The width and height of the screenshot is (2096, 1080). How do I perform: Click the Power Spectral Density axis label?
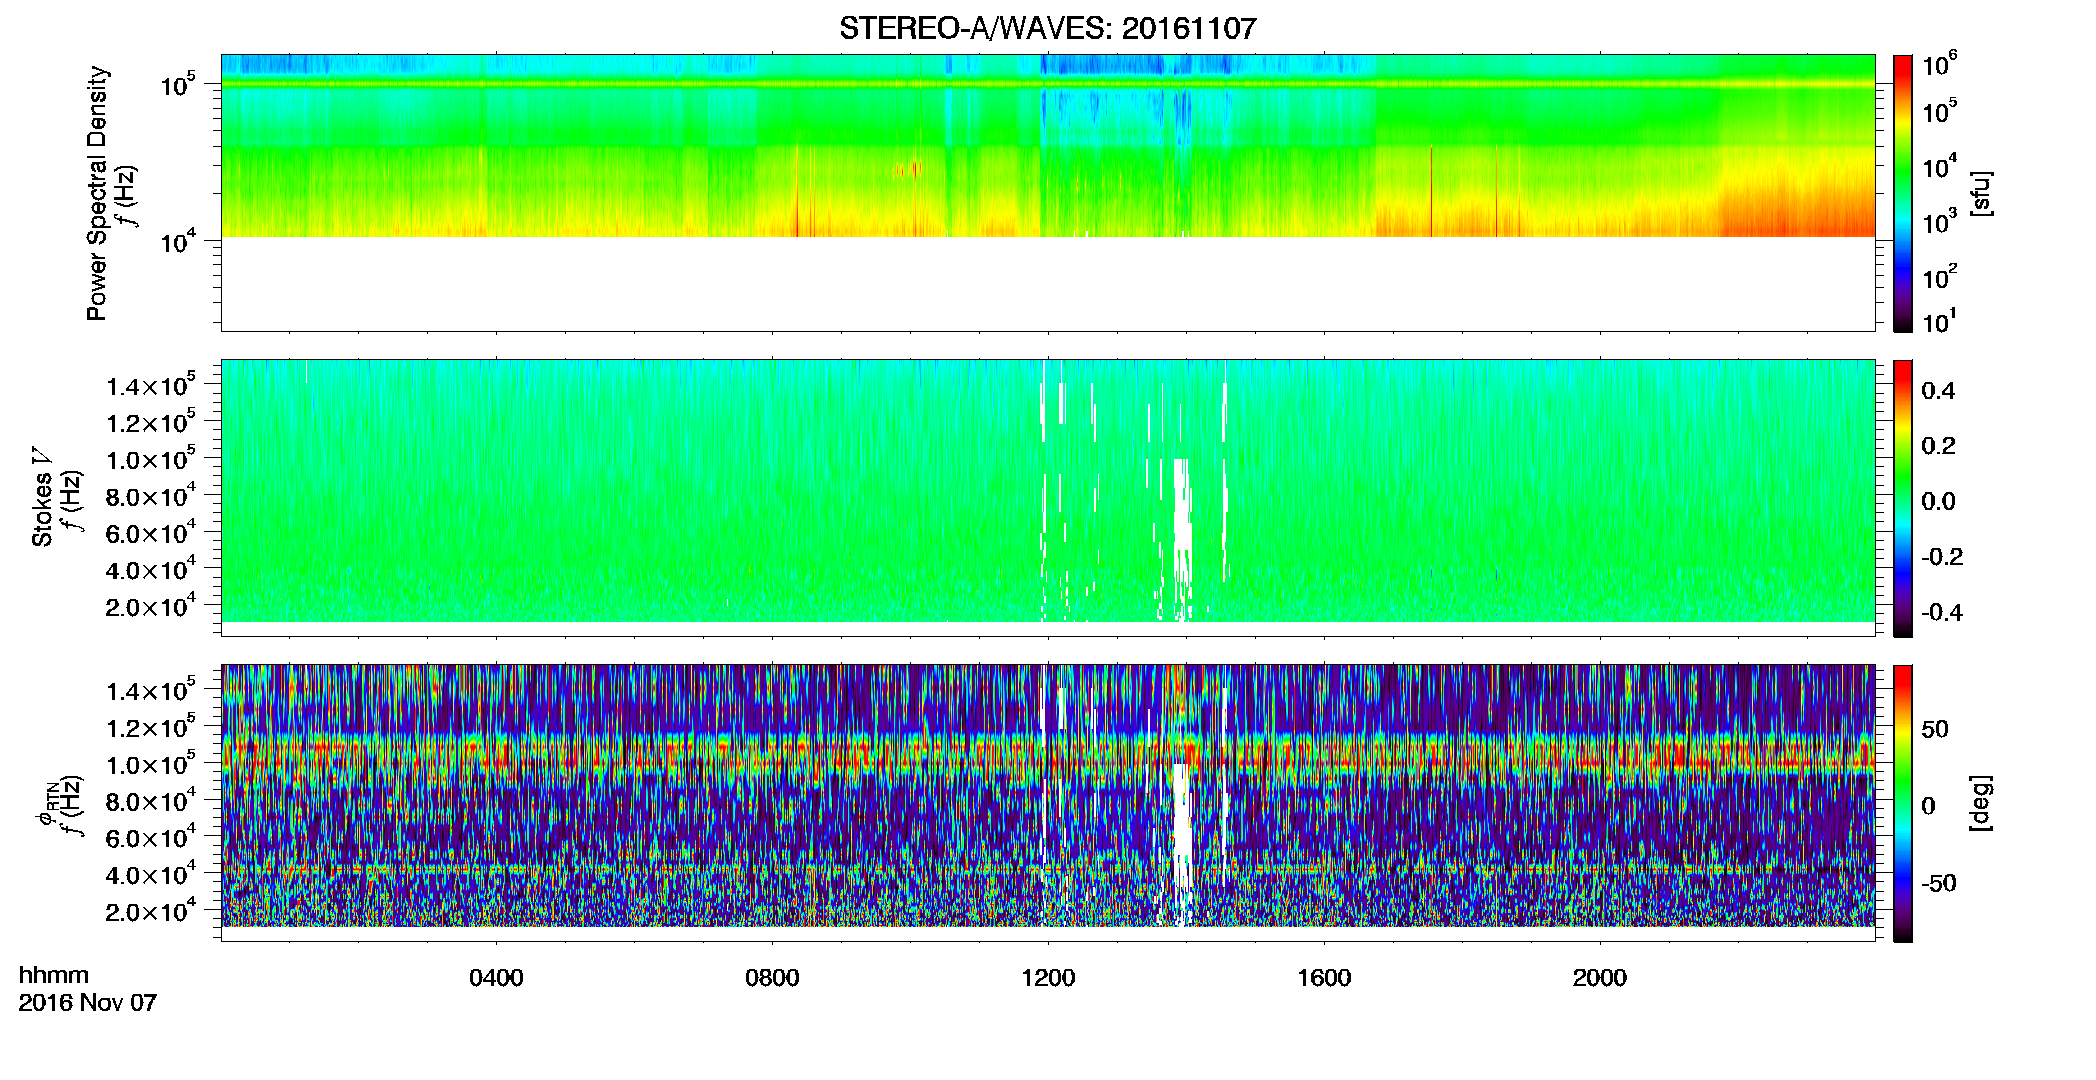click(97, 193)
